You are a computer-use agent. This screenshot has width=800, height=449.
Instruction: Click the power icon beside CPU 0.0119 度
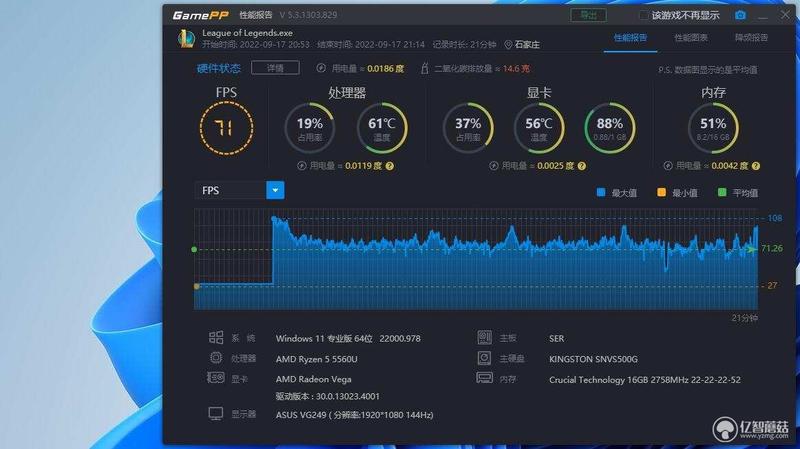(x=302, y=166)
